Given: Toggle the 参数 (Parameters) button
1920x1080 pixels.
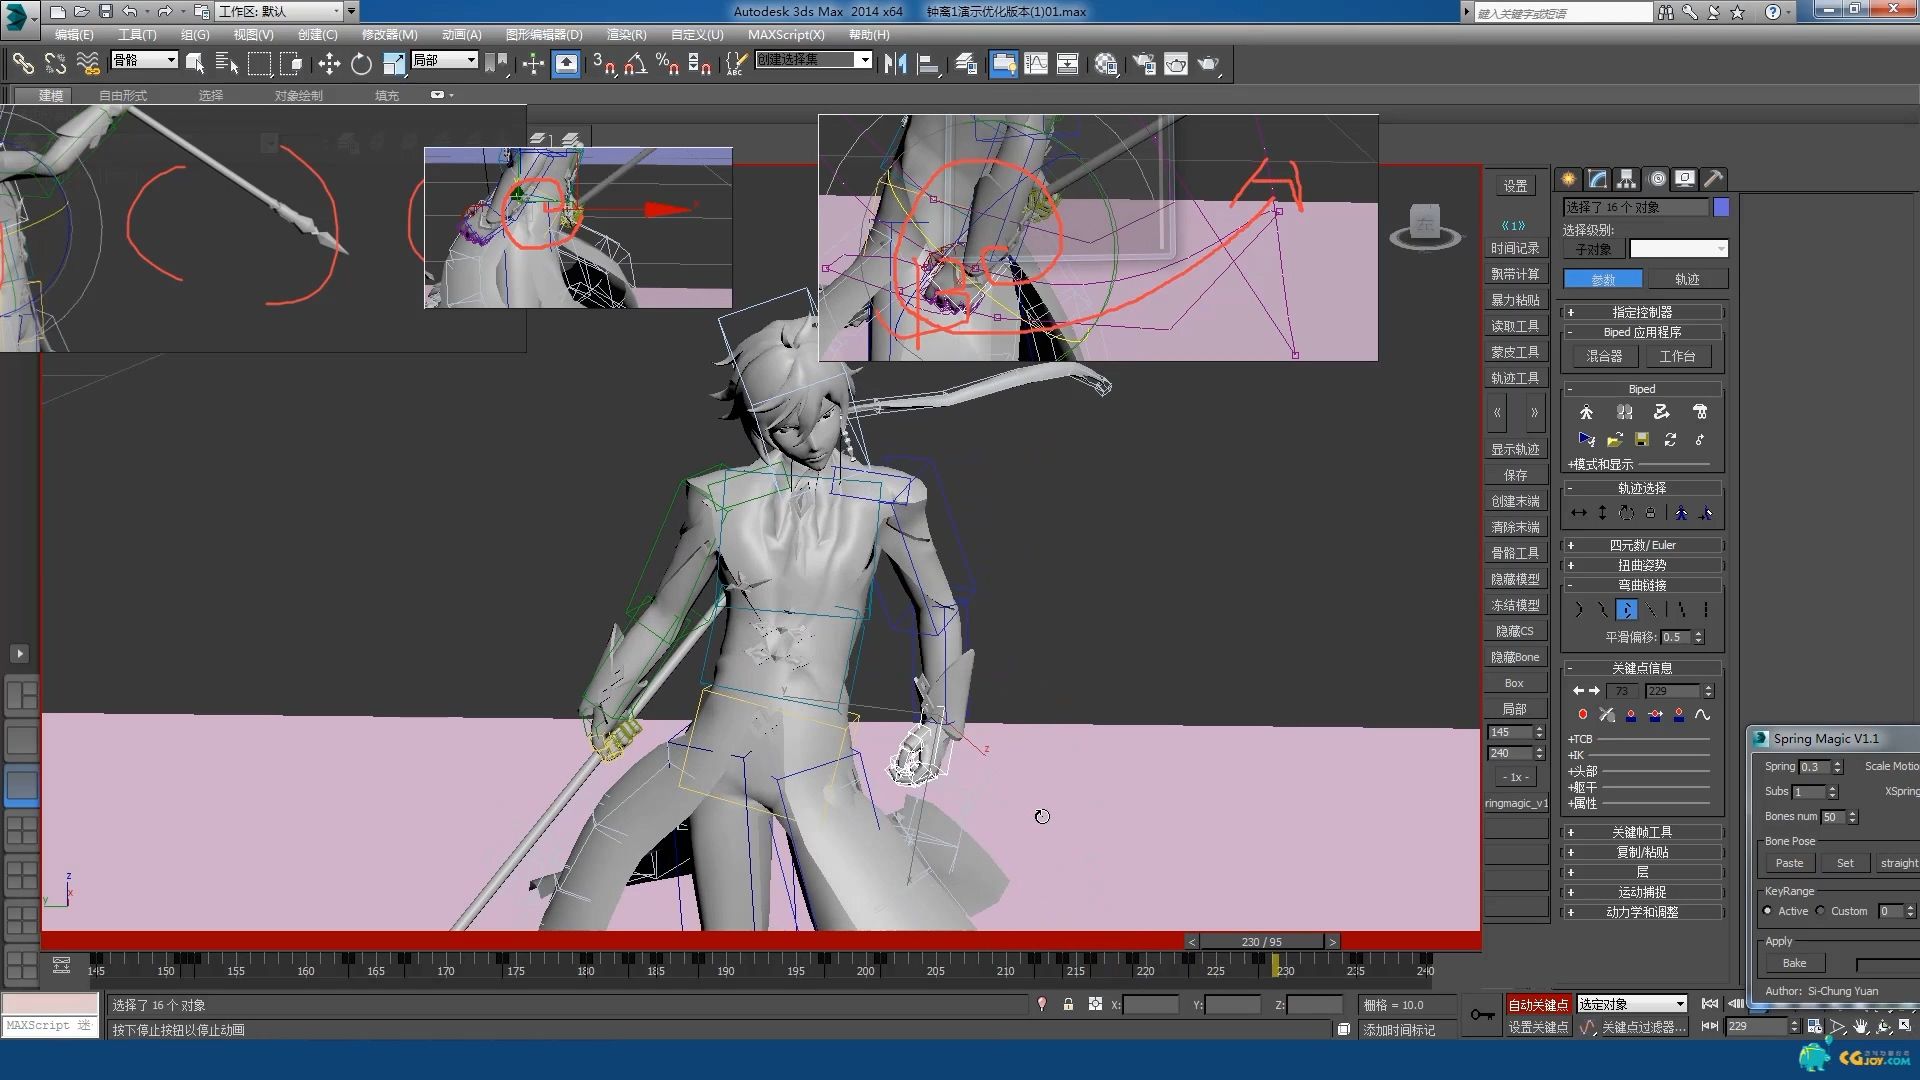Looking at the screenshot, I should tap(1603, 279).
